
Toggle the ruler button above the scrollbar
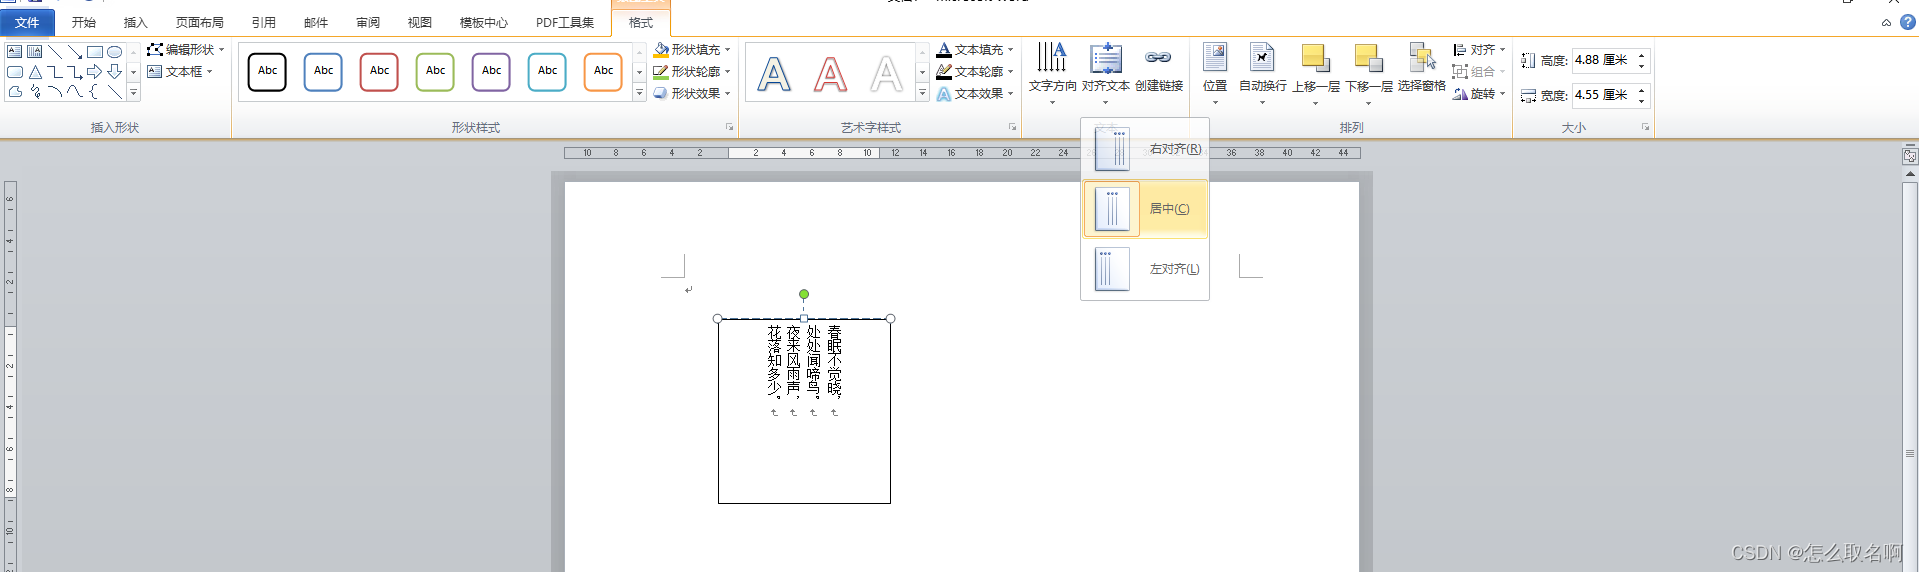pyautogui.click(x=1910, y=156)
